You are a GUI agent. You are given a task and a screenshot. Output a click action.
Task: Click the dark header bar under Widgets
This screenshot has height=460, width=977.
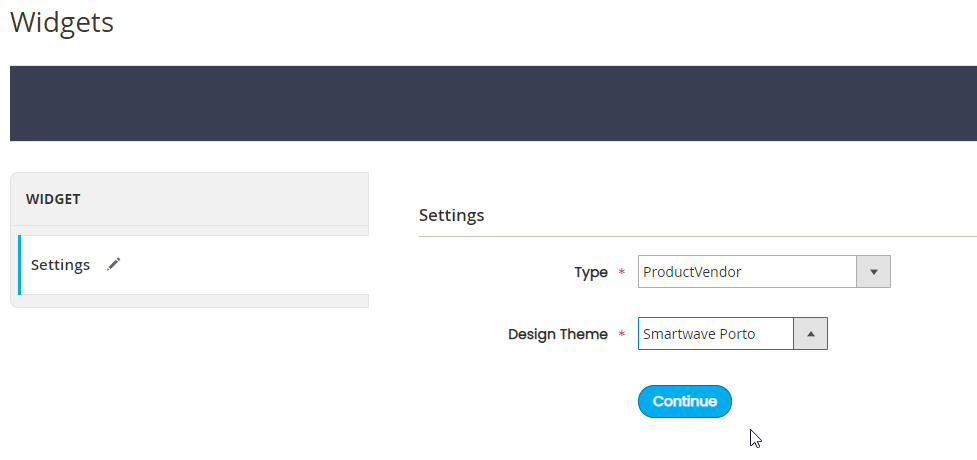pyautogui.click(x=493, y=103)
